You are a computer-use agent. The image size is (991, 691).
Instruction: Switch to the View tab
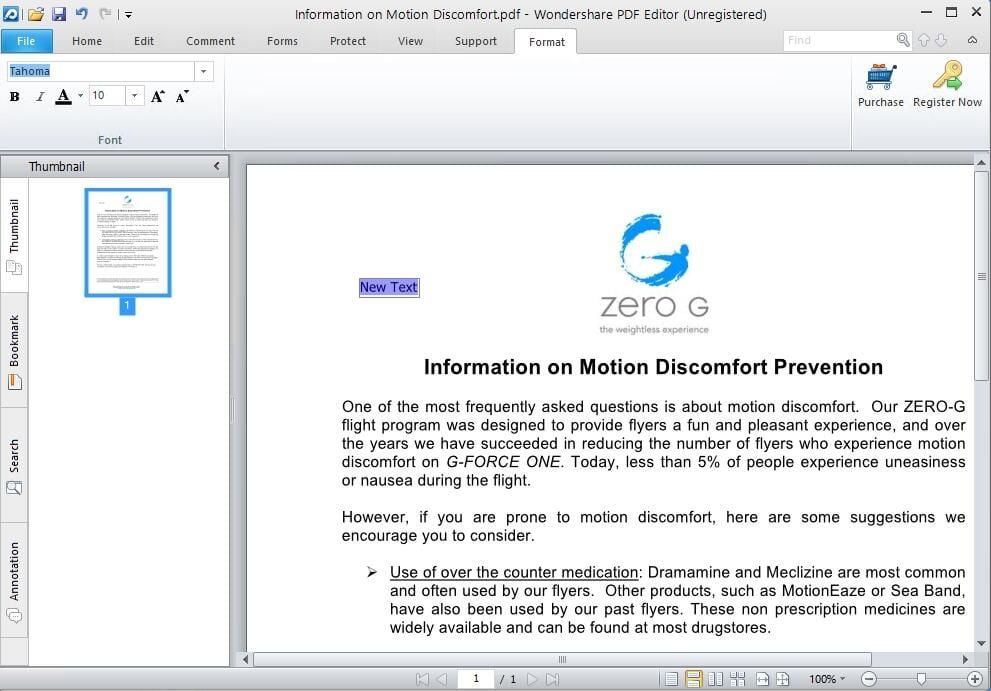click(x=410, y=41)
